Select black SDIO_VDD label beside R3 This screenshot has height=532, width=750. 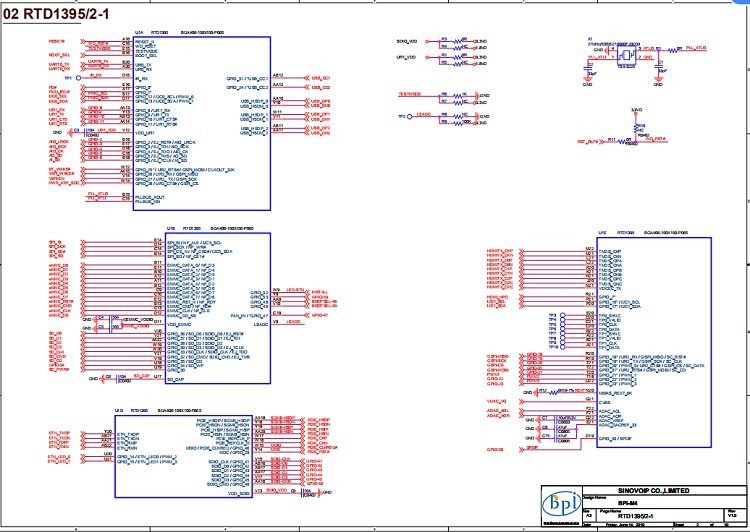click(407, 42)
